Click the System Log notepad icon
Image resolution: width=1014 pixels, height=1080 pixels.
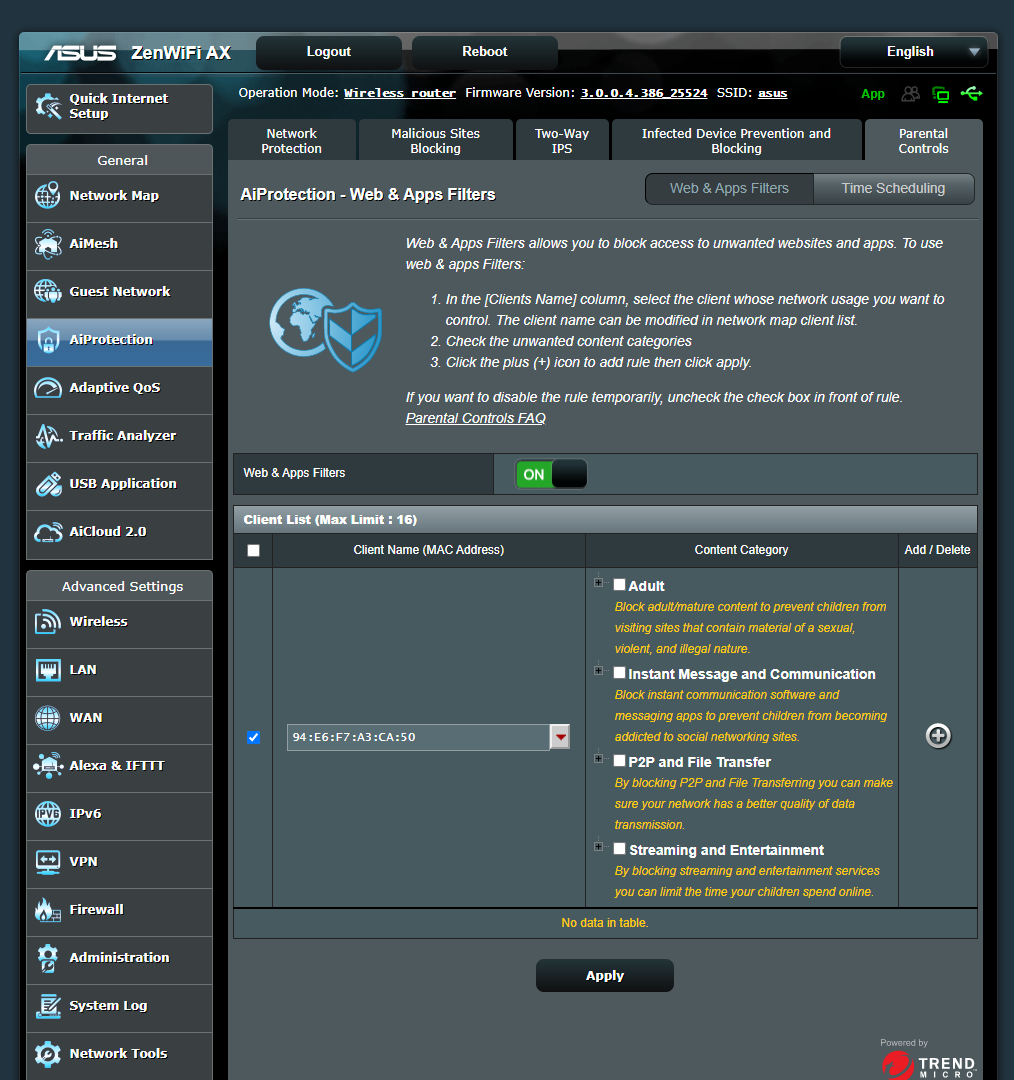click(x=48, y=1006)
